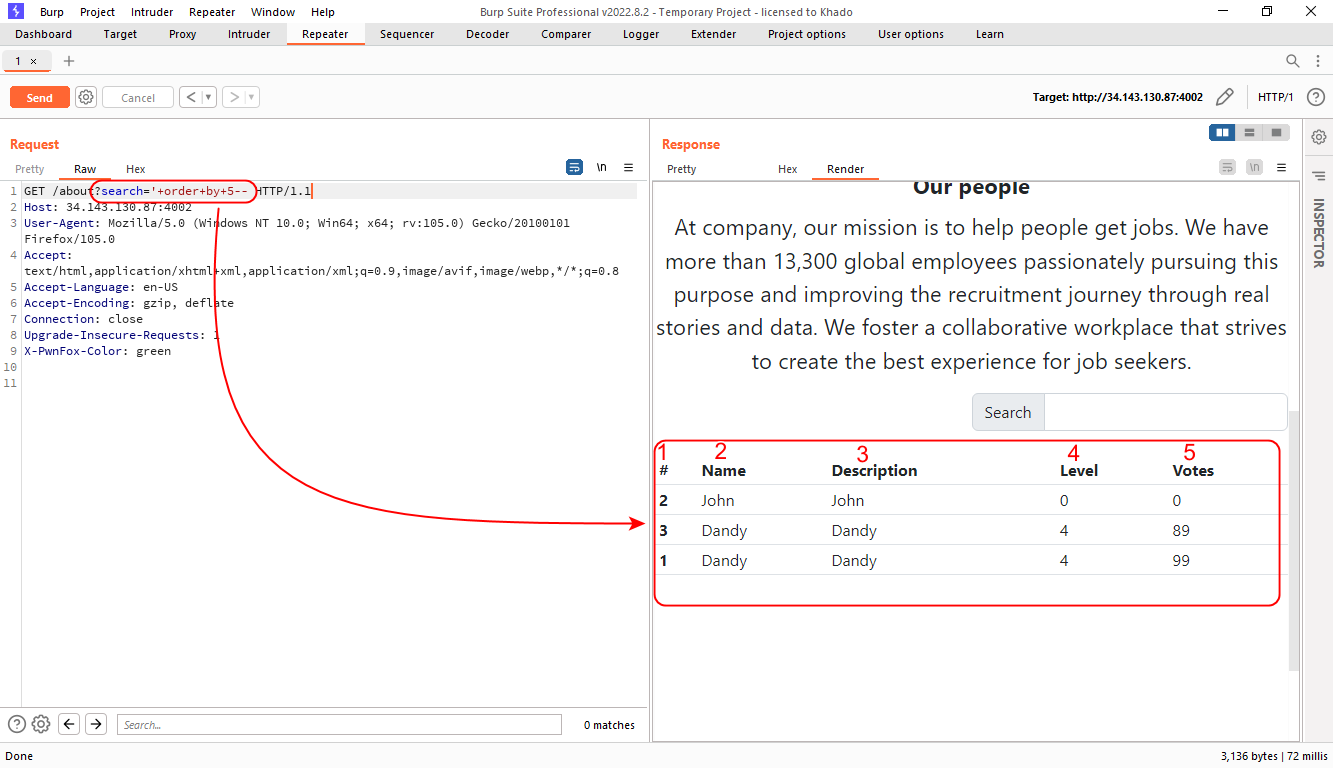Open search settings gear icon
1333x768 pixels.
click(x=41, y=724)
